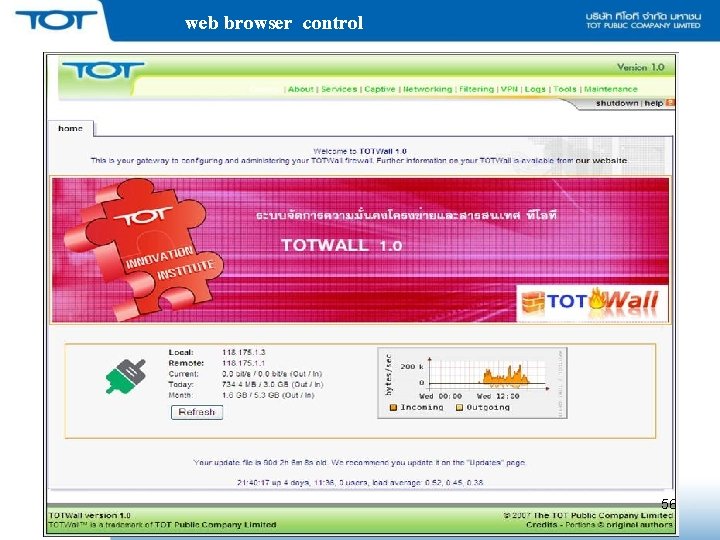Click the TOT logo in the TOTWall header
Screen dimensions: 720x540
click(x=103, y=71)
